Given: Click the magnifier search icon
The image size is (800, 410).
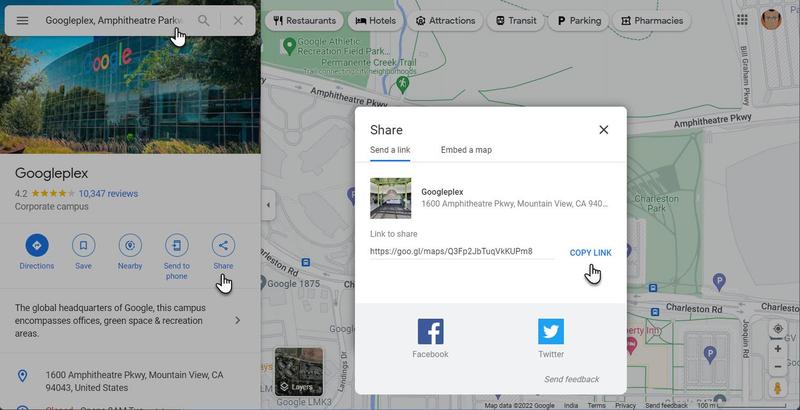Looking at the screenshot, I should pos(204,21).
